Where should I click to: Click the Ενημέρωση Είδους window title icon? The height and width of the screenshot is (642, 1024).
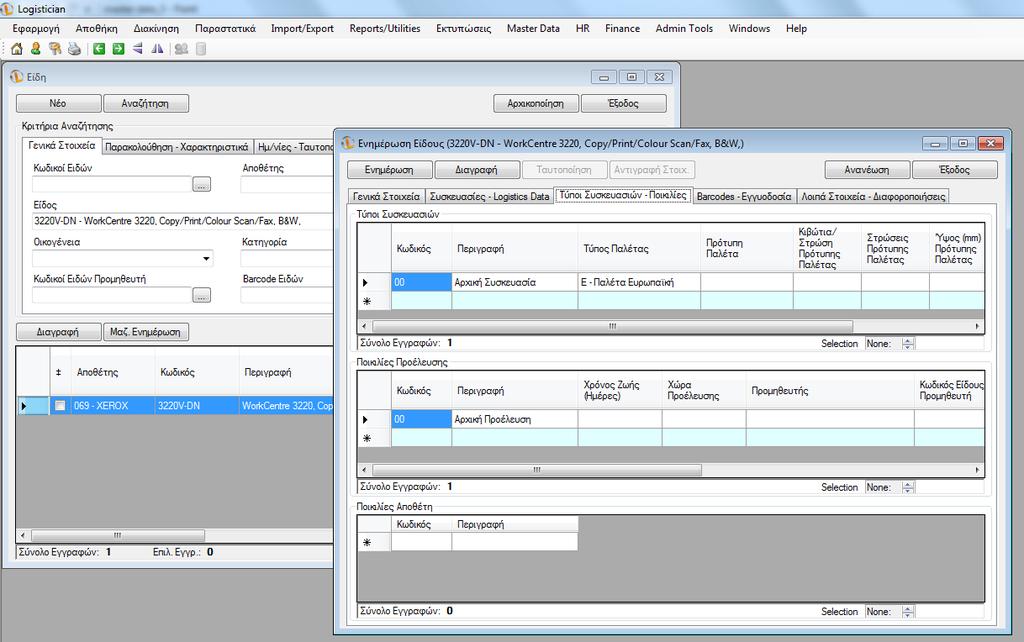347,143
